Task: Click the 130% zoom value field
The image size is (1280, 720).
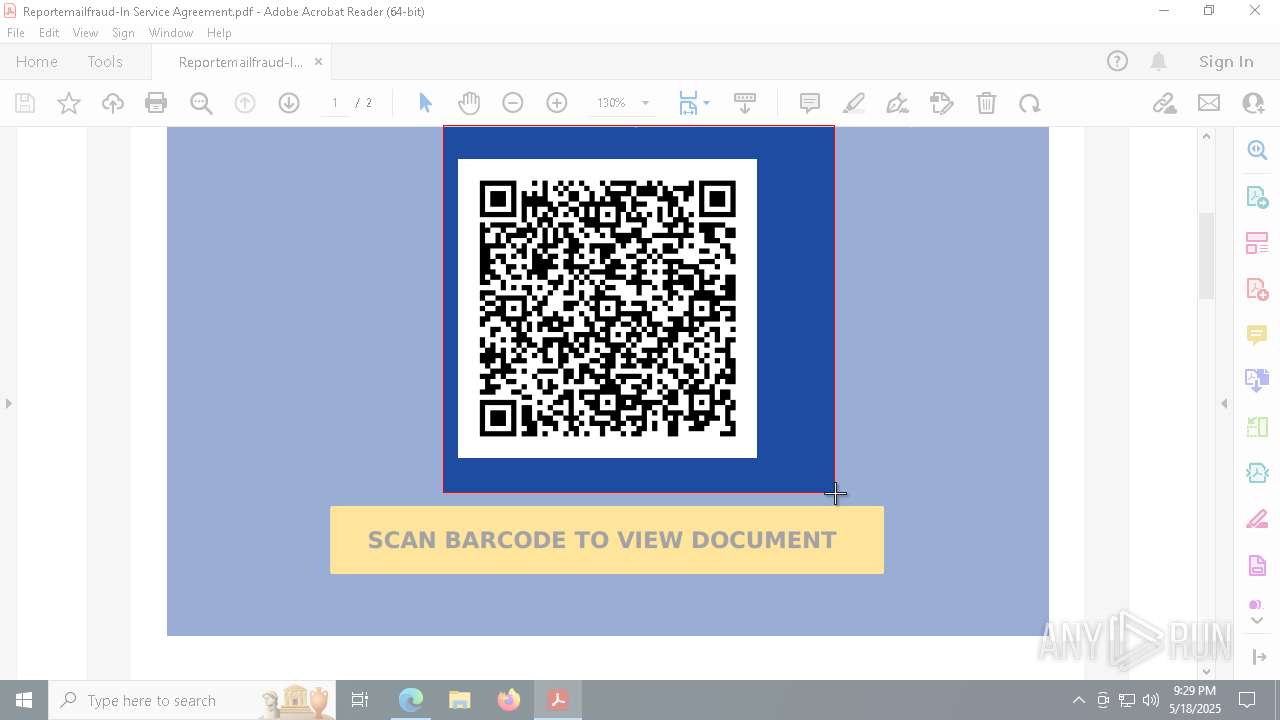Action: (611, 103)
